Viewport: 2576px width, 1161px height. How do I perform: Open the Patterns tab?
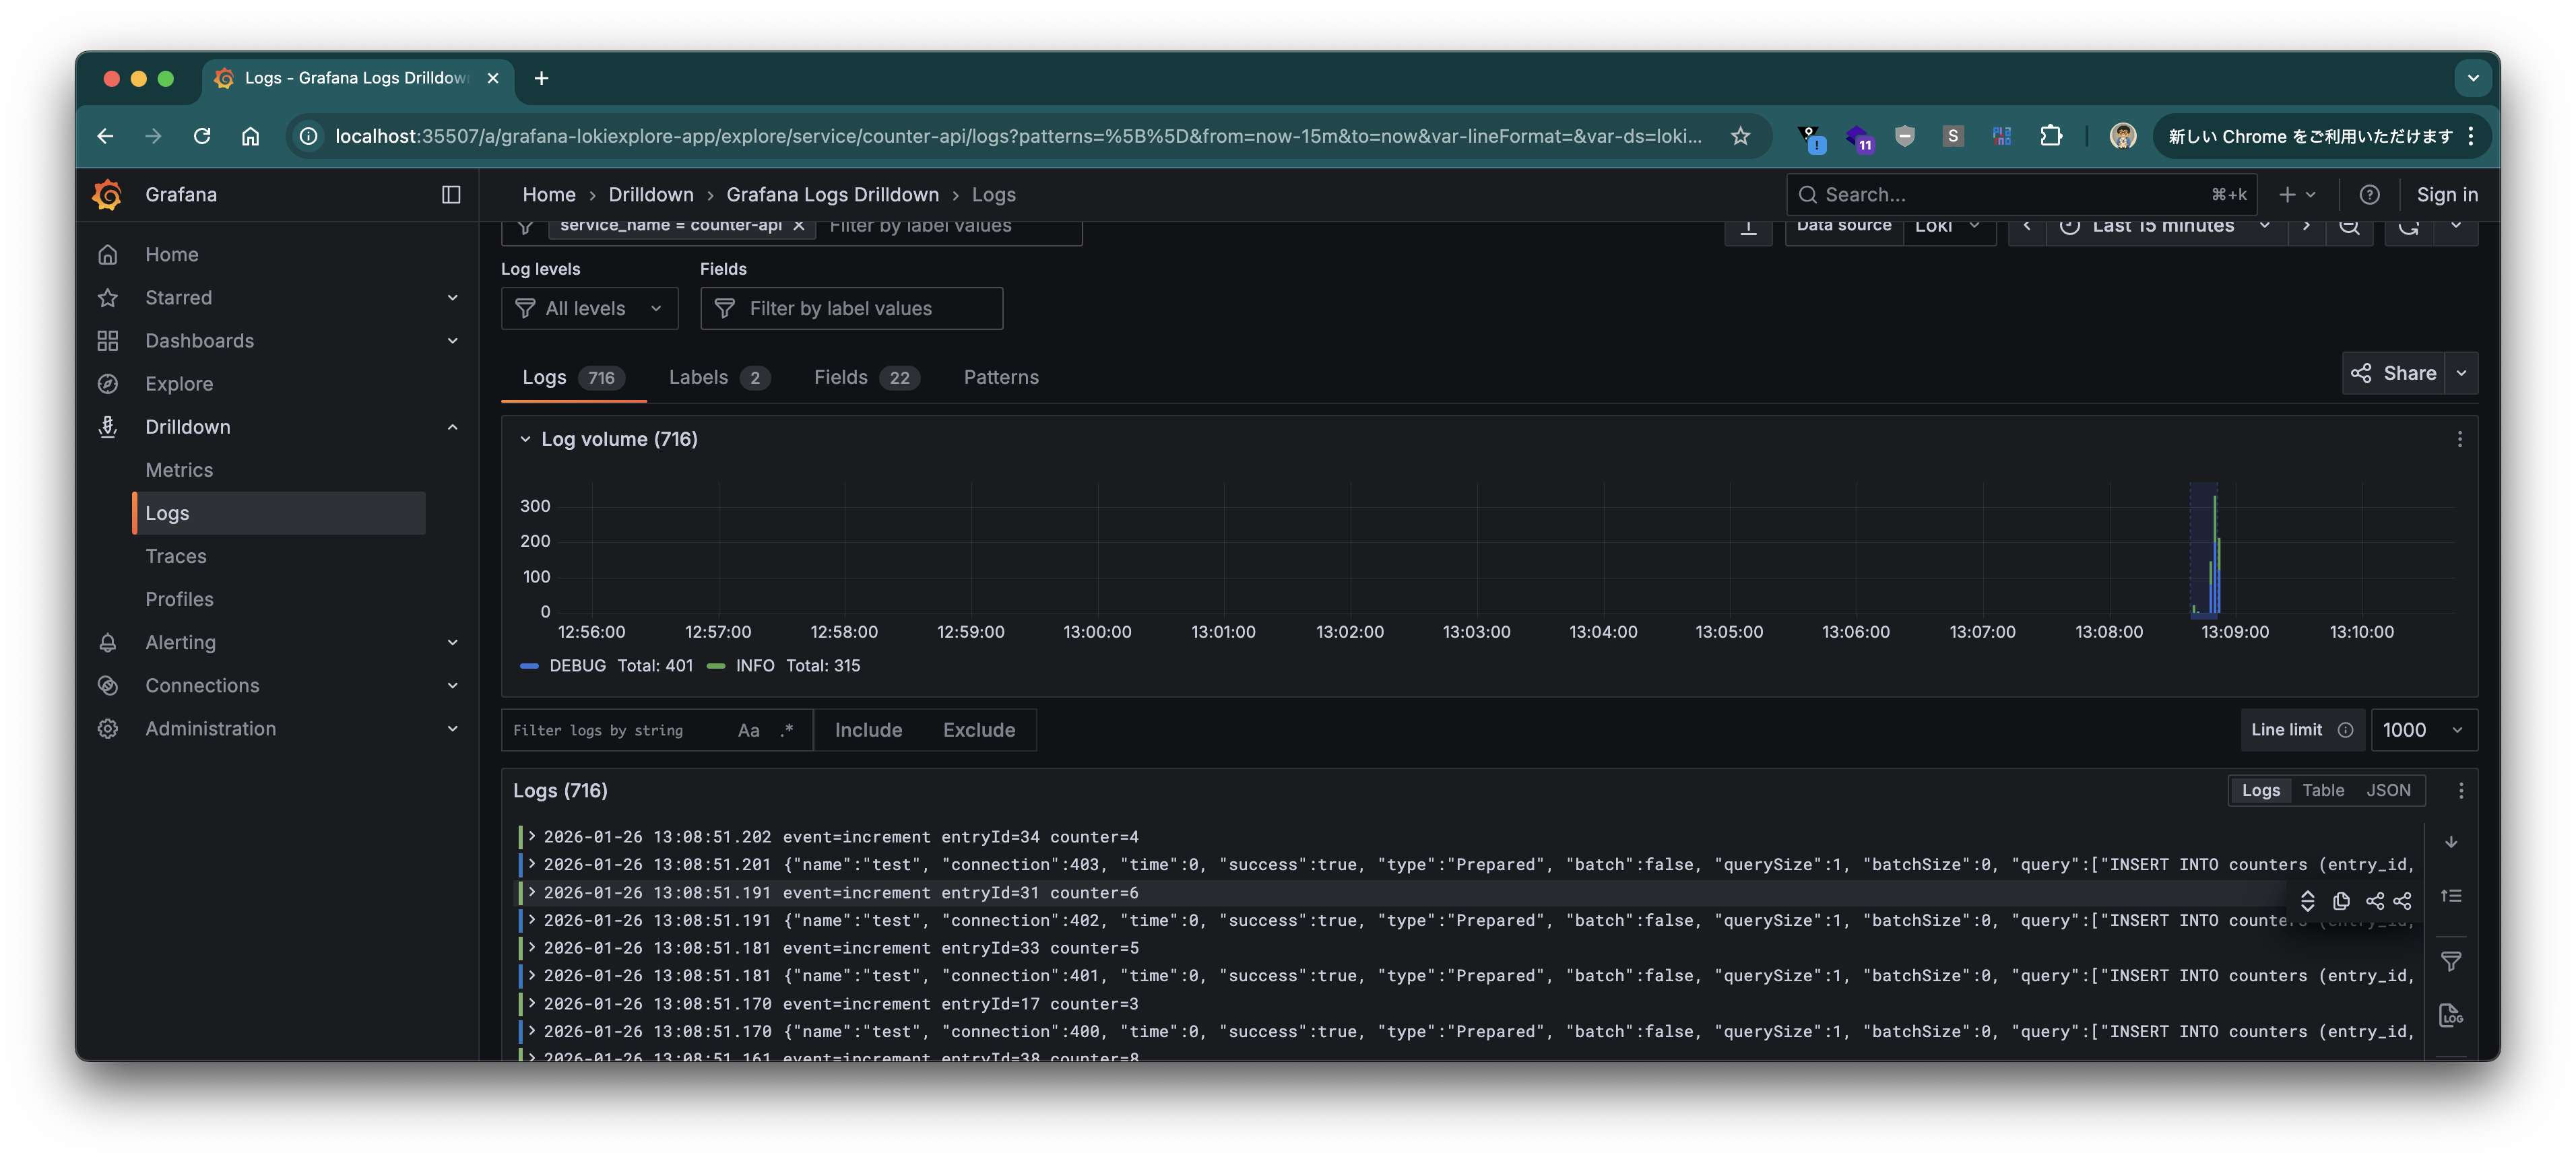pos(1001,377)
